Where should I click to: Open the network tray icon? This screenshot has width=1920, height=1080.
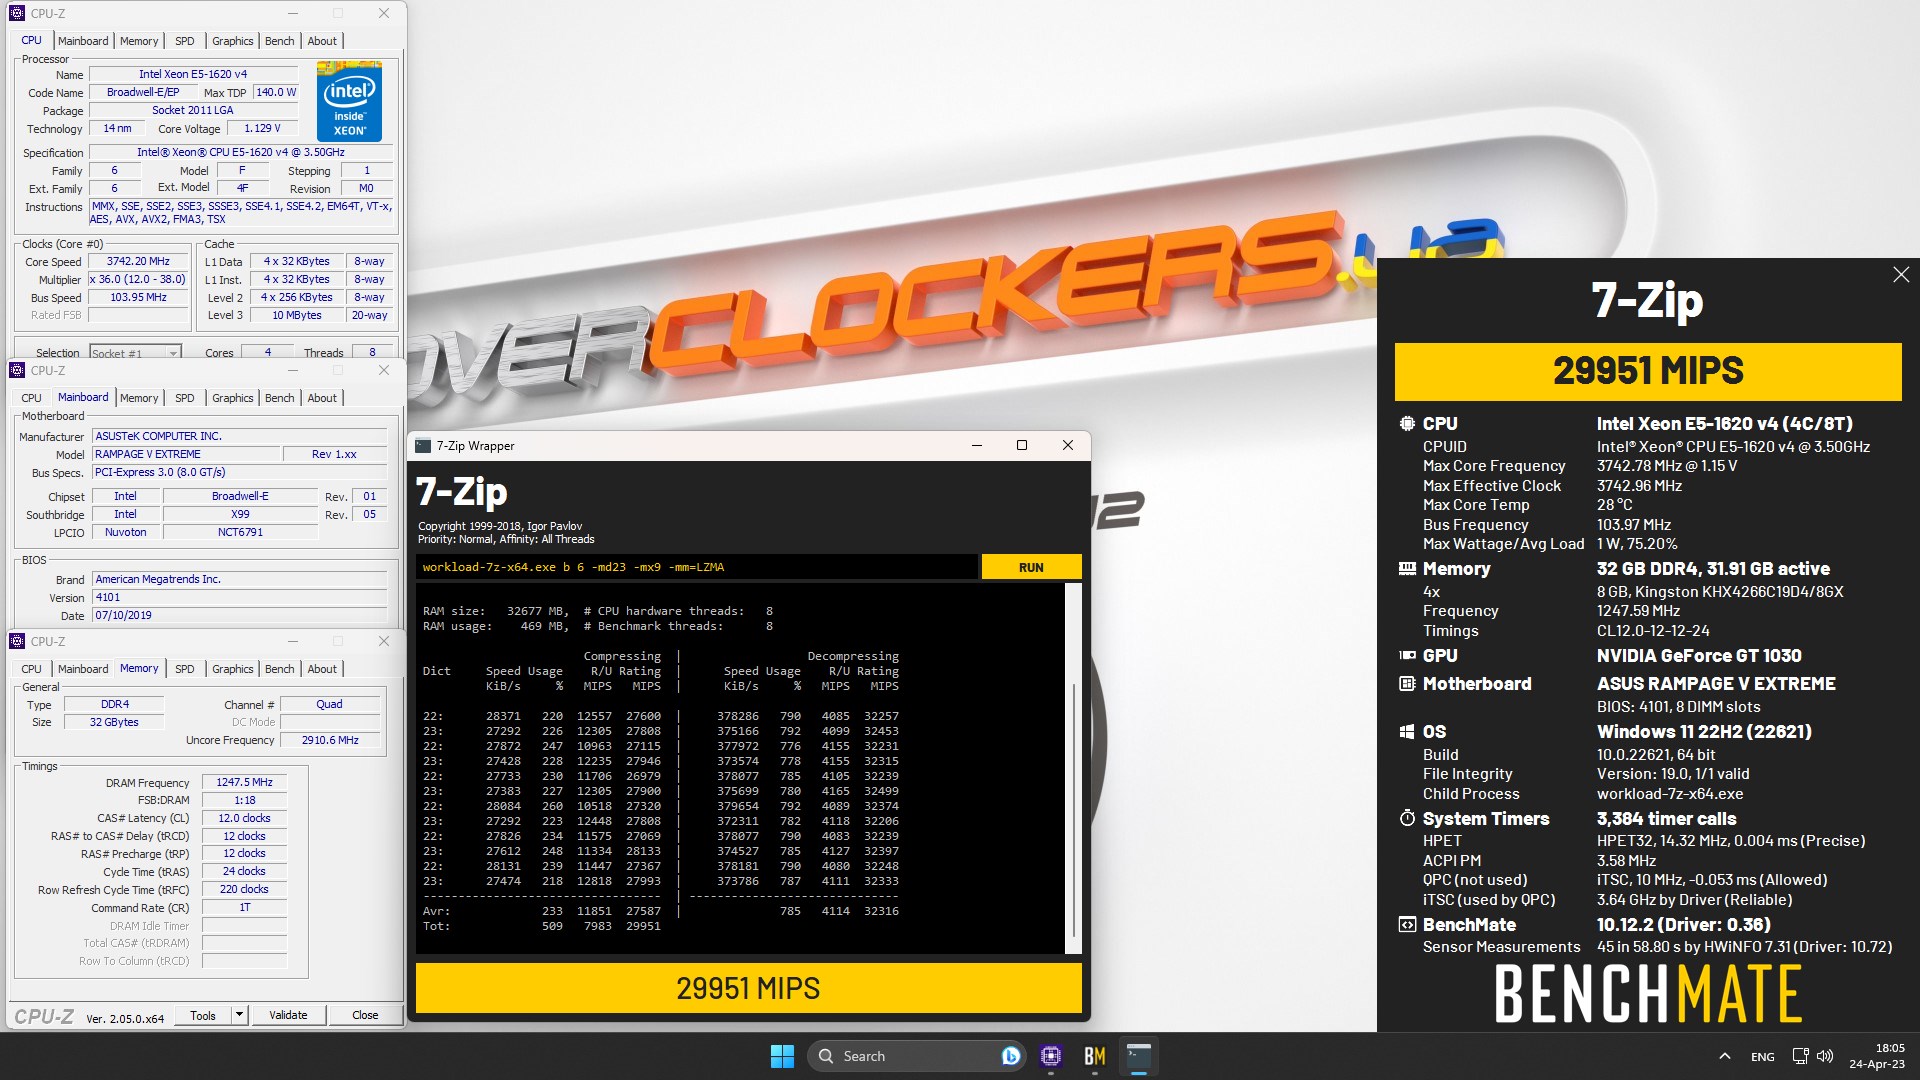click(1800, 1056)
